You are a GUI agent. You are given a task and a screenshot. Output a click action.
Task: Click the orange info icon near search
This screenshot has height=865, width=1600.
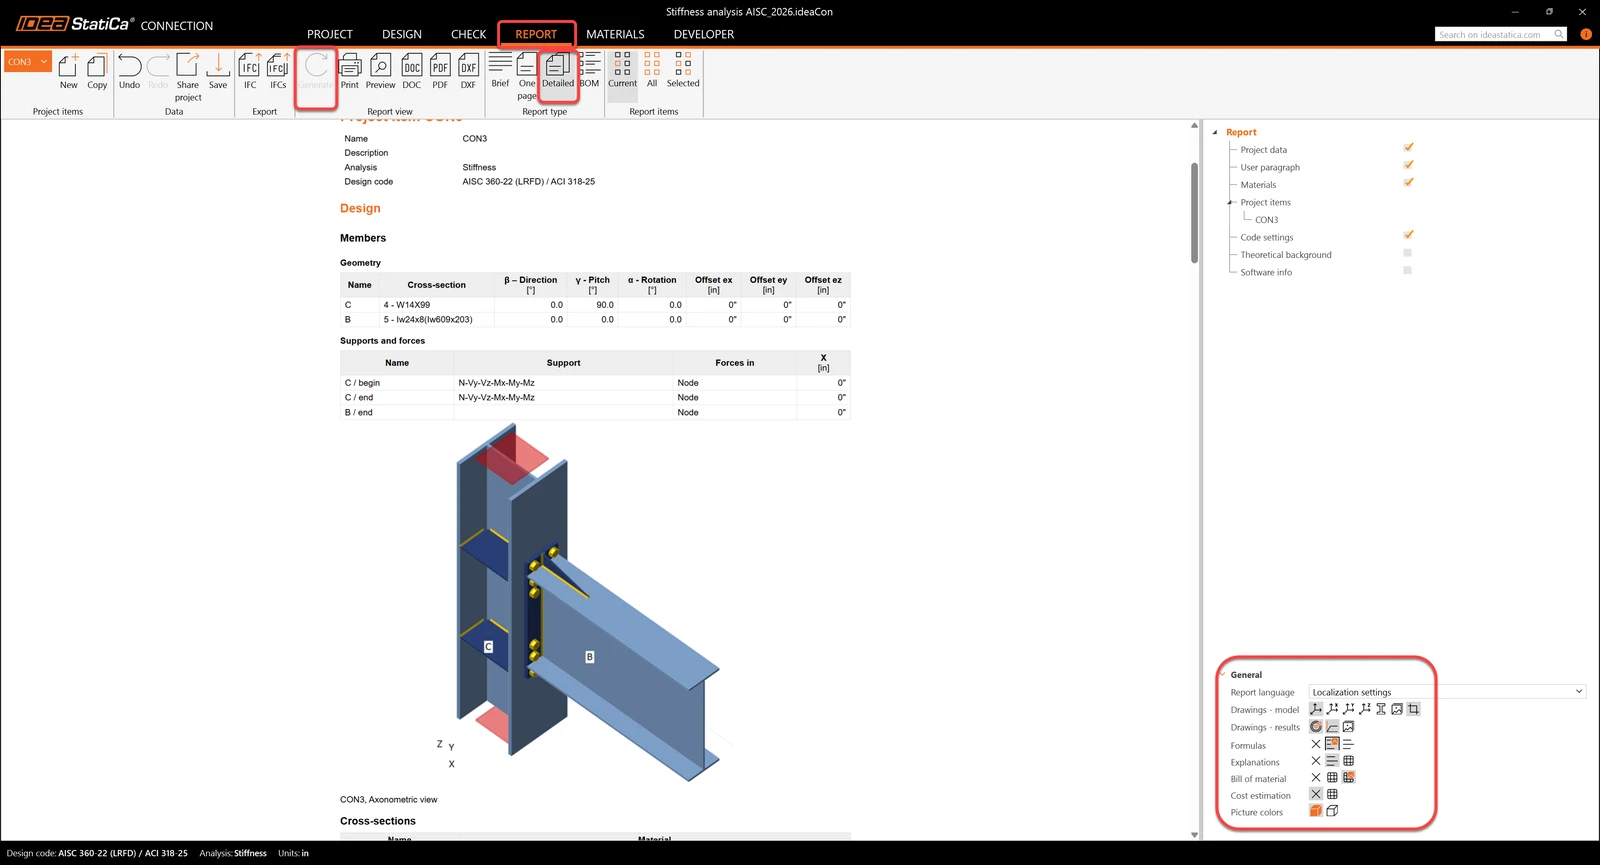click(x=1586, y=34)
